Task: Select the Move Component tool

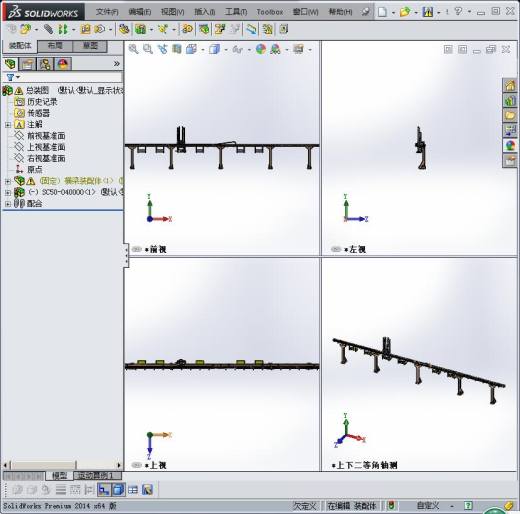Action: click(100, 29)
